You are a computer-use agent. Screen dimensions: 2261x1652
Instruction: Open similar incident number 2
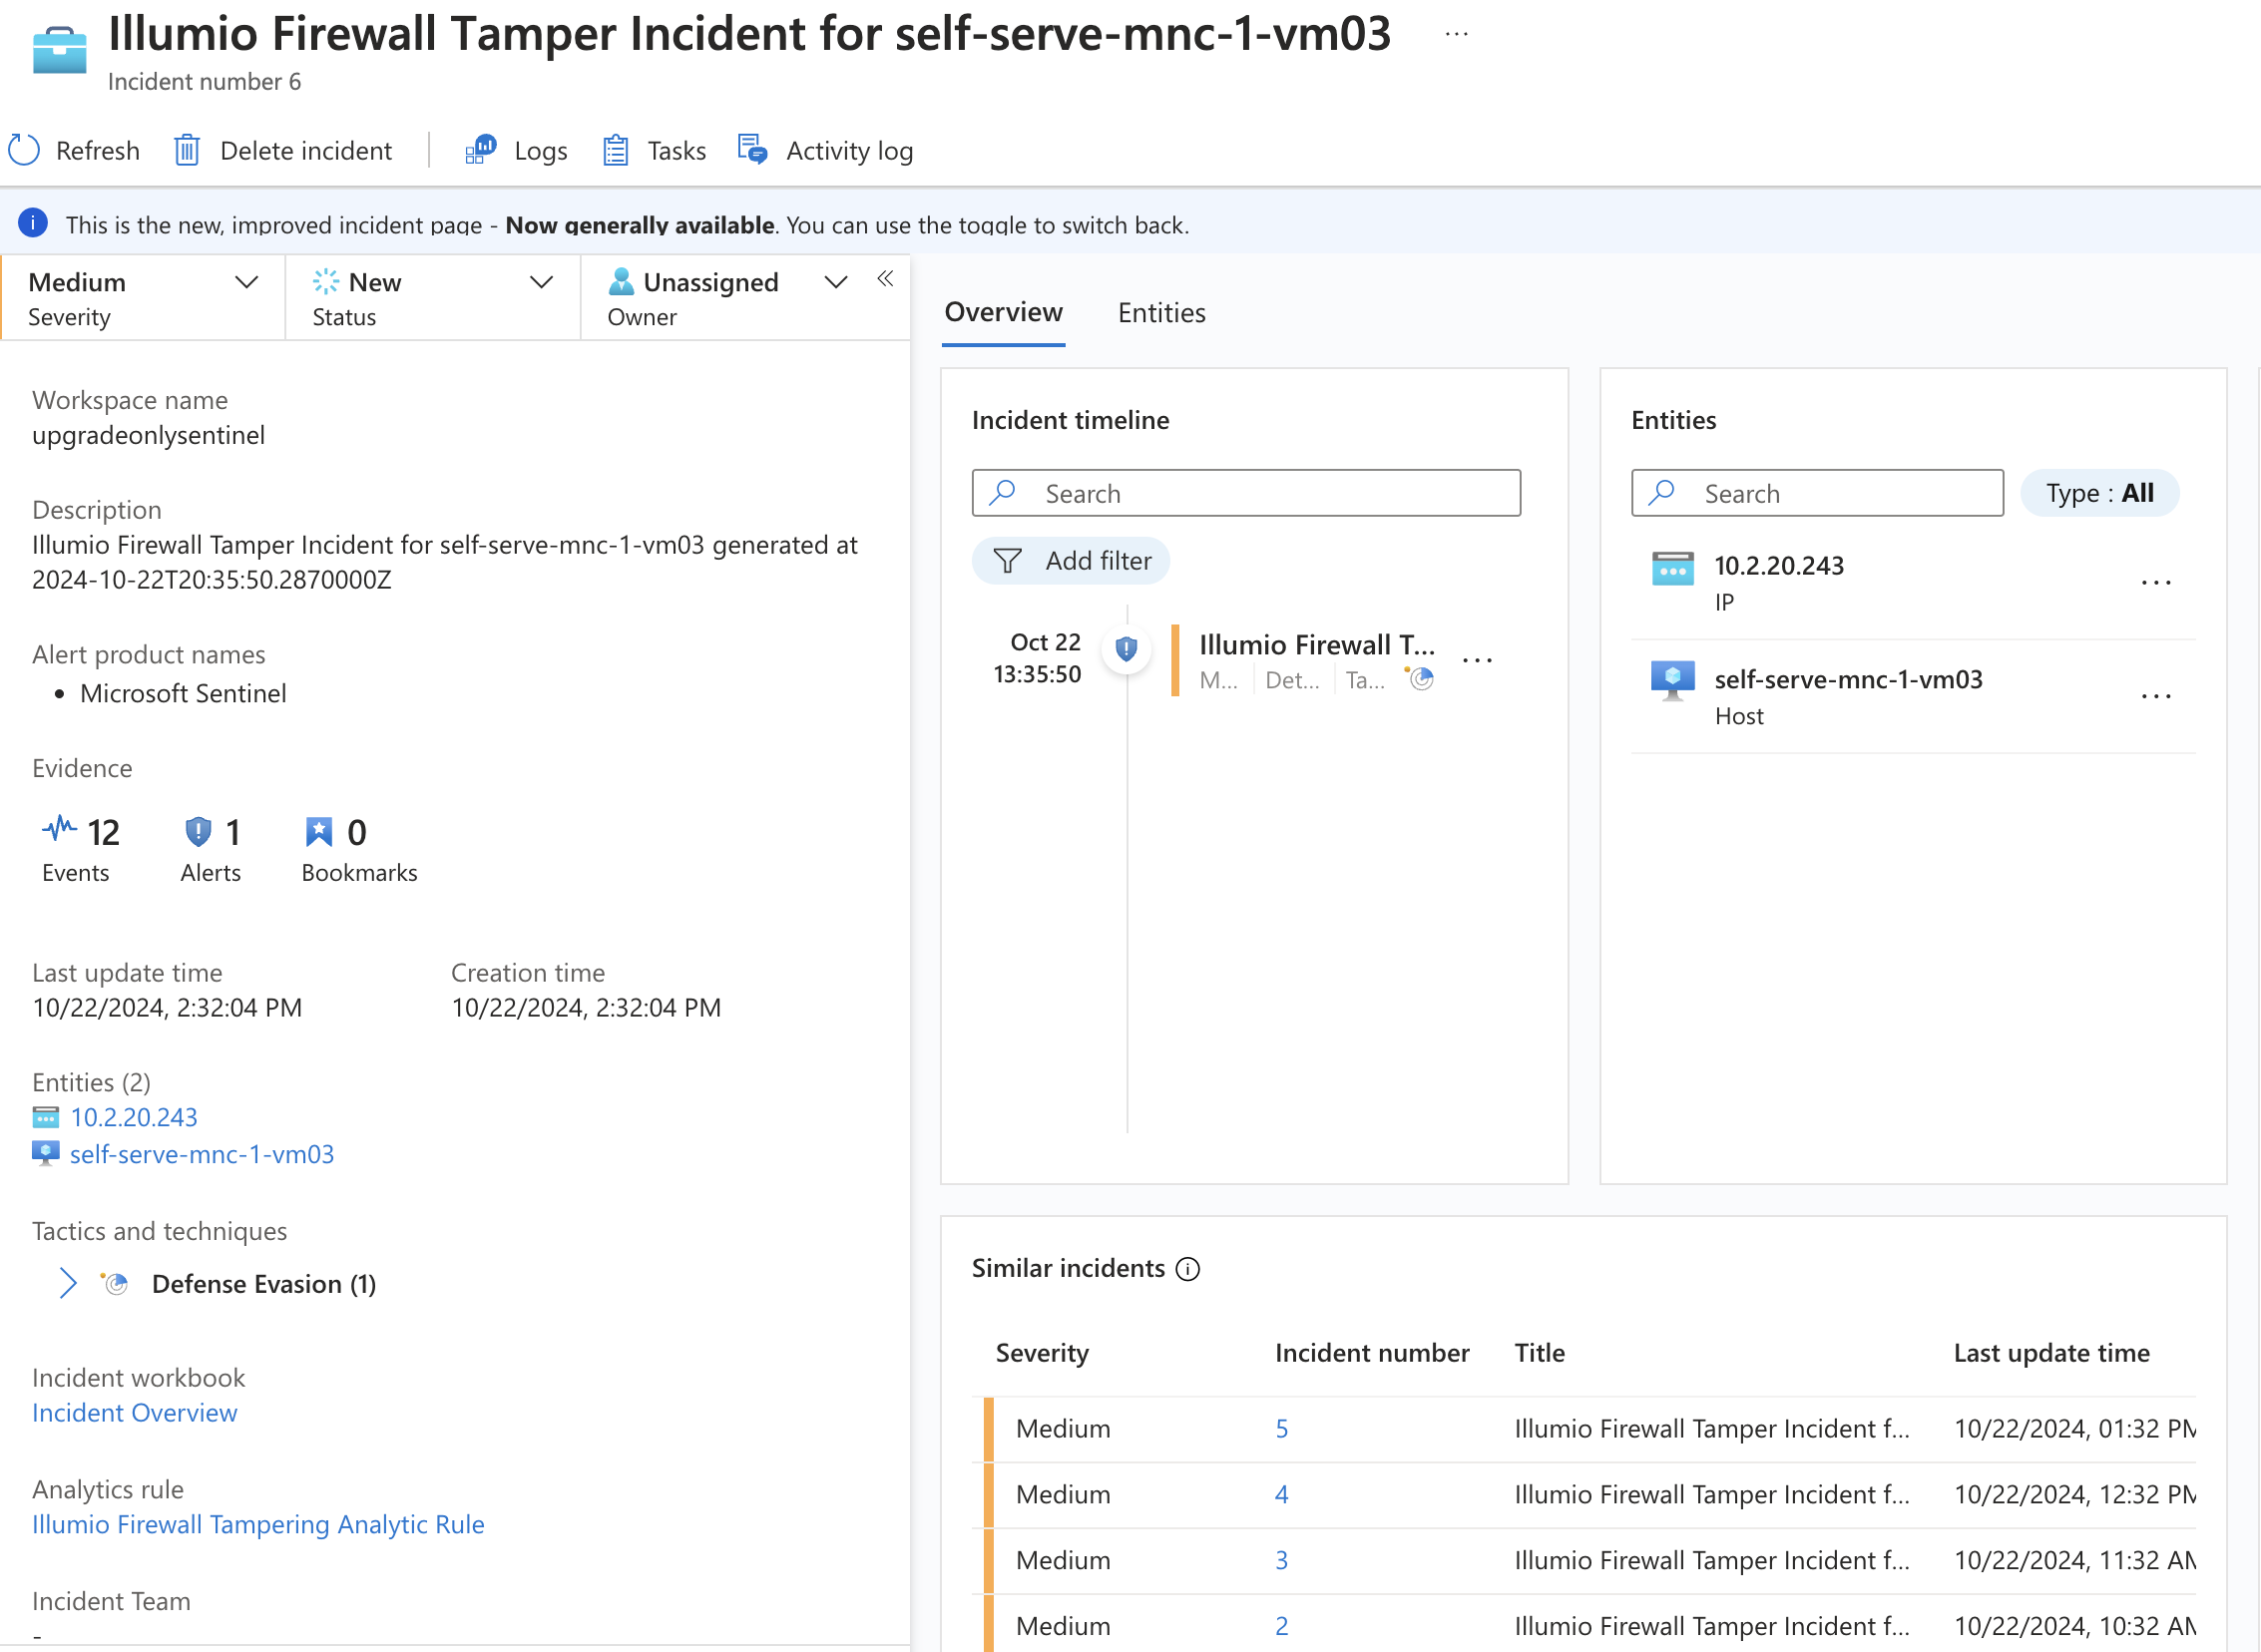coord(1281,1627)
